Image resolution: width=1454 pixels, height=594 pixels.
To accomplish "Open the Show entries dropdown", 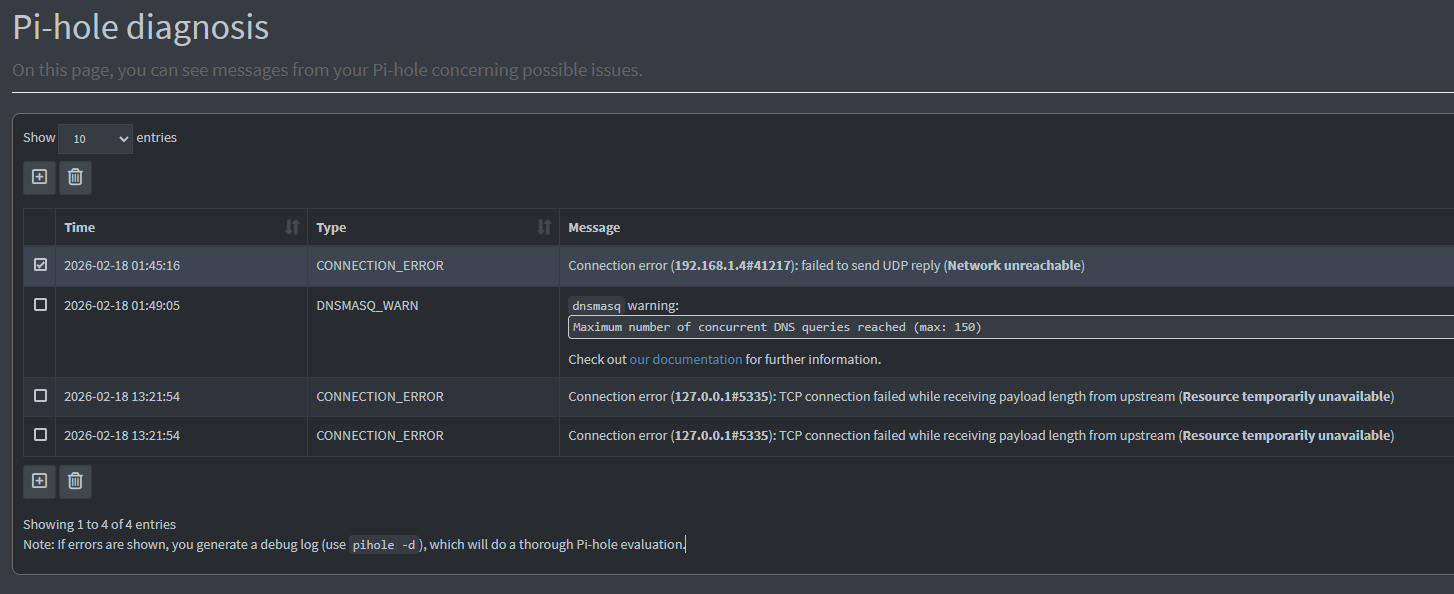I will click(95, 139).
